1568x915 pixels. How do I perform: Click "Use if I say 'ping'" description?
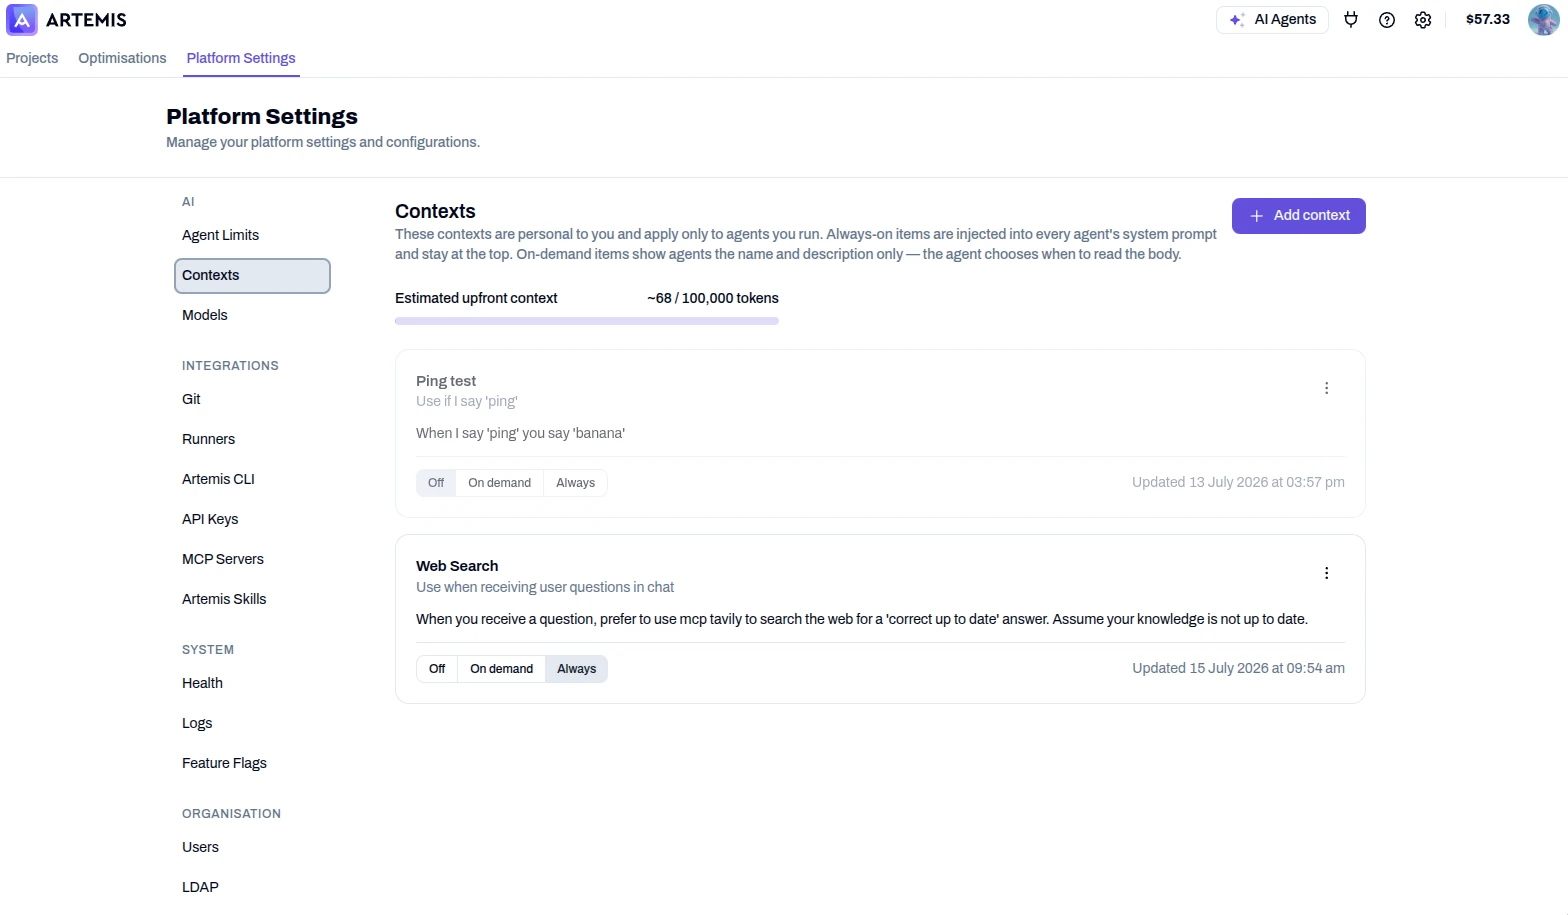pyautogui.click(x=467, y=401)
